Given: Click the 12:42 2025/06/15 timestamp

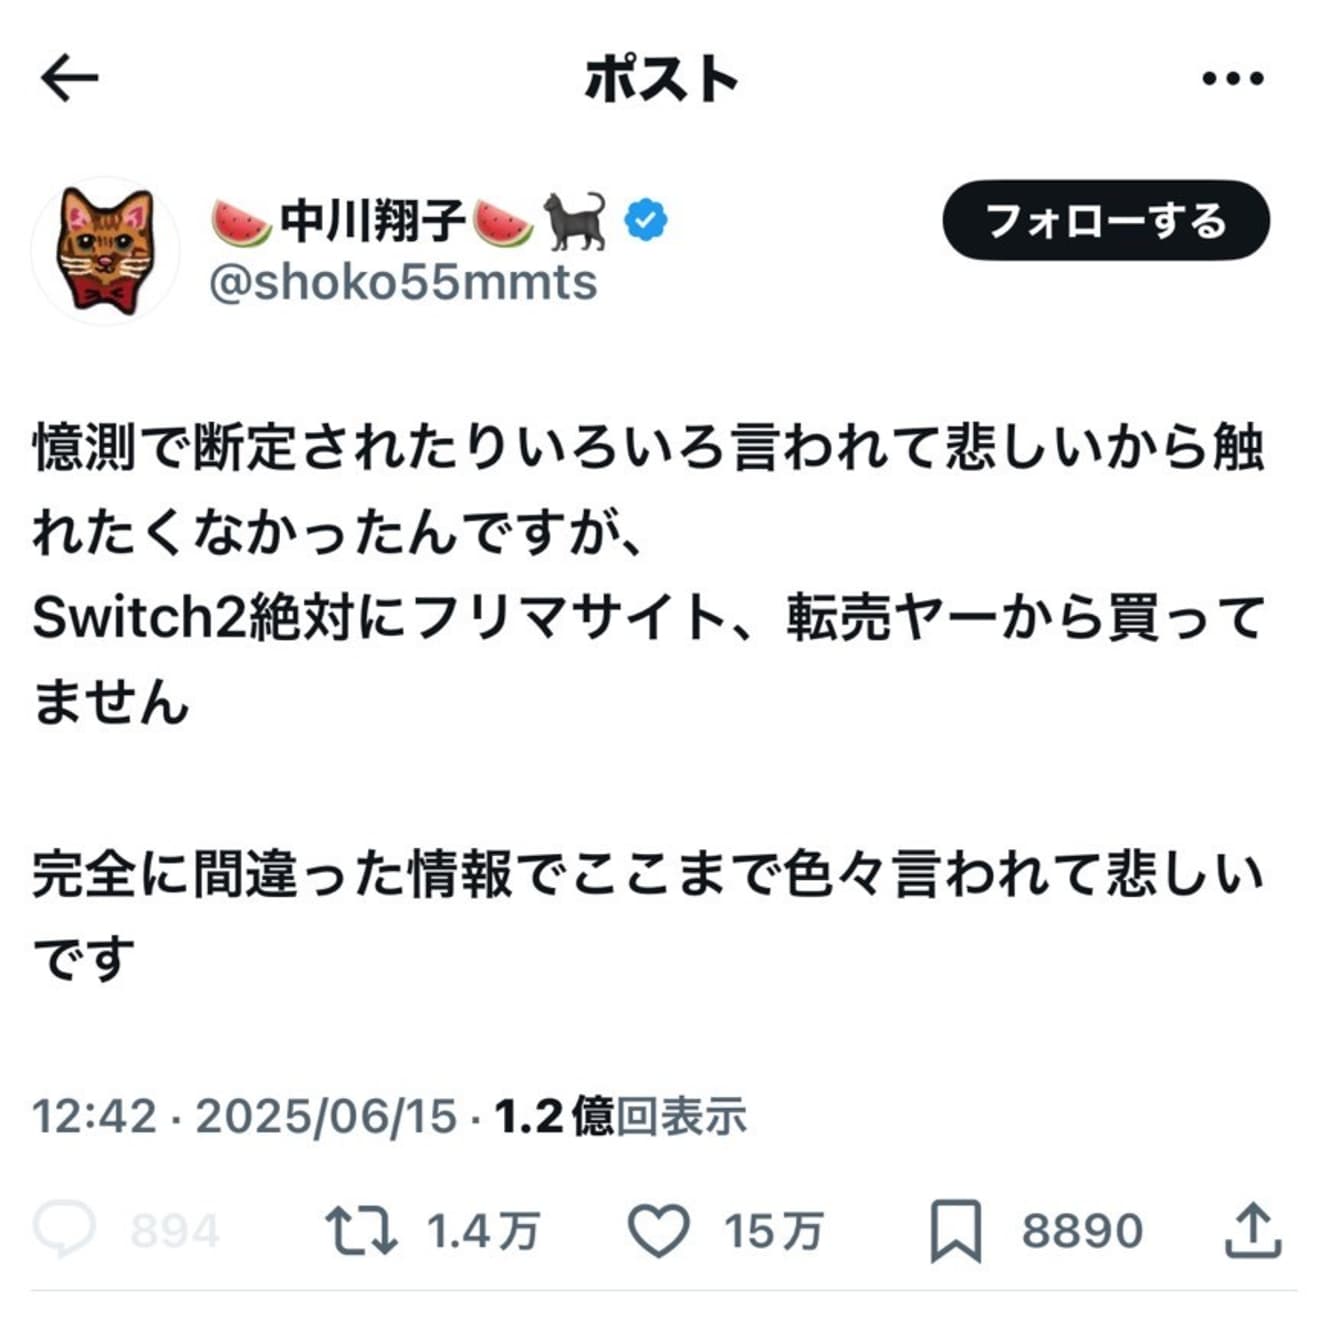Looking at the screenshot, I should click(x=244, y=1116).
